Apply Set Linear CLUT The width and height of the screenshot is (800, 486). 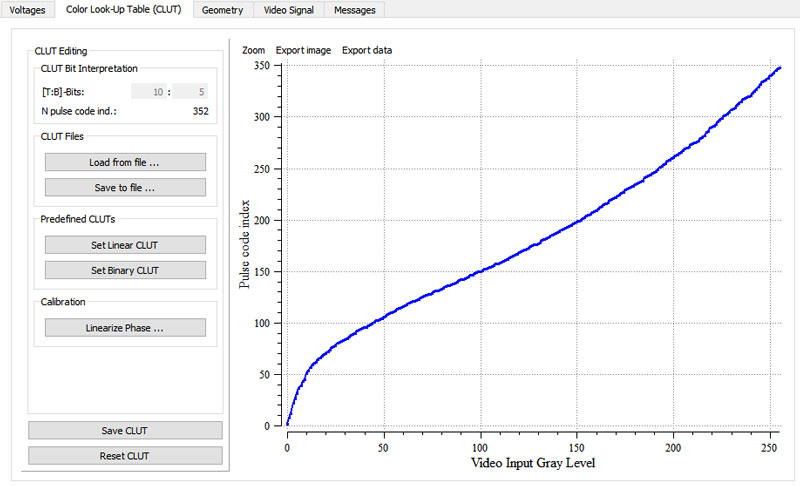coord(125,245)
